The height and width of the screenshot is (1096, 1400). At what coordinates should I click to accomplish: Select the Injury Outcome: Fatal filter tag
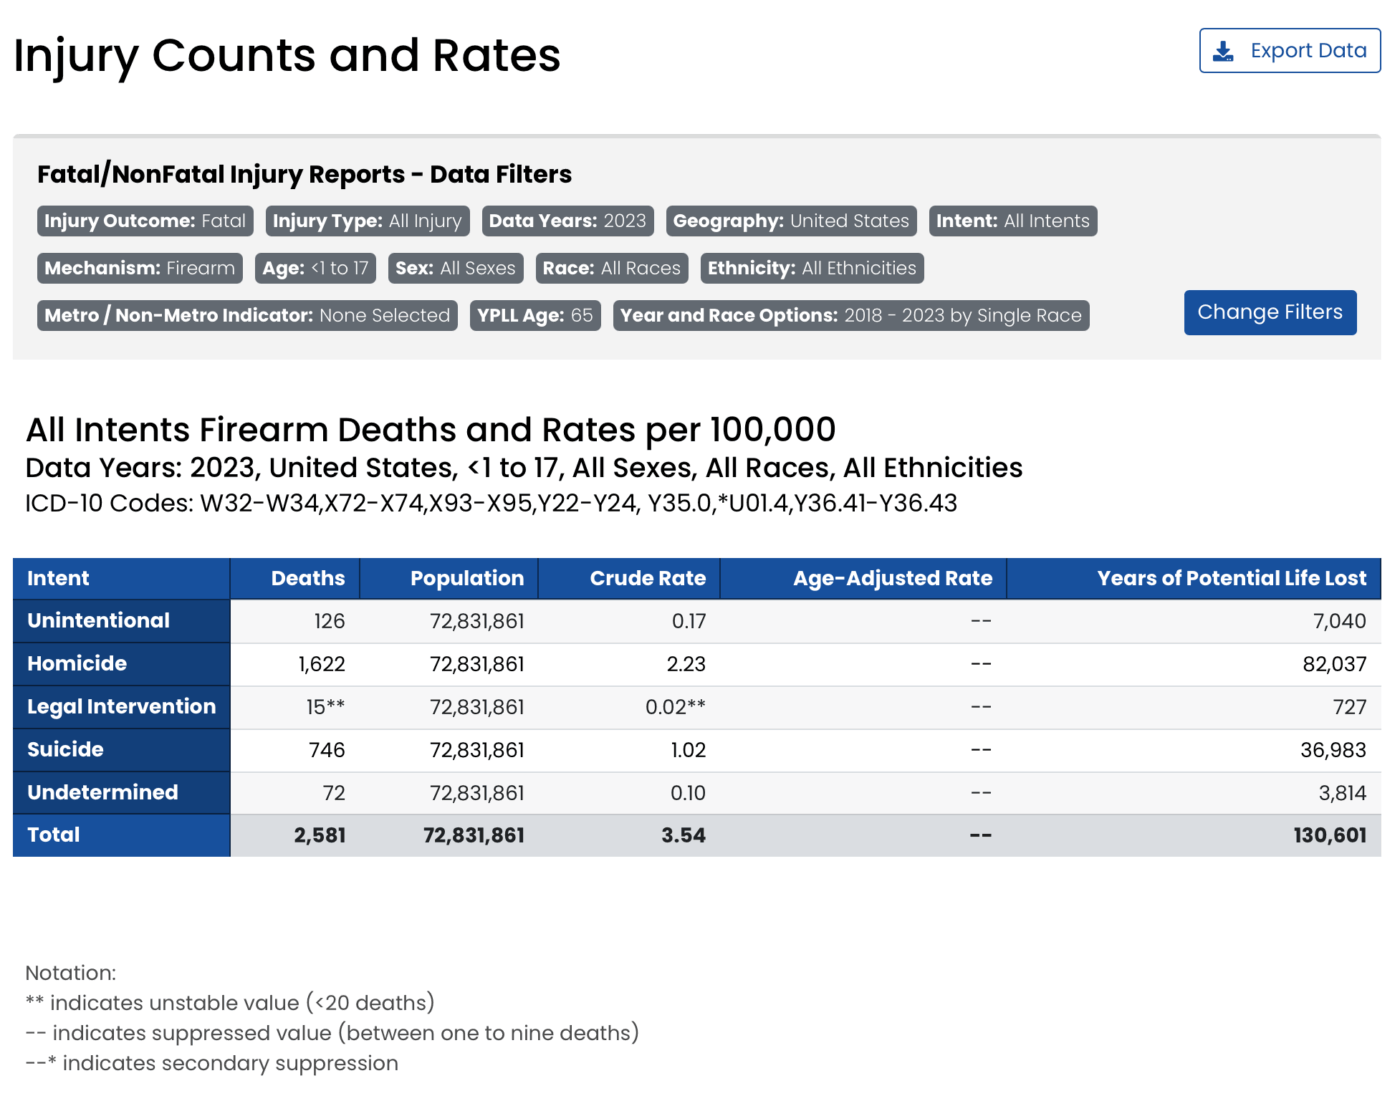(x=145, y=221)
